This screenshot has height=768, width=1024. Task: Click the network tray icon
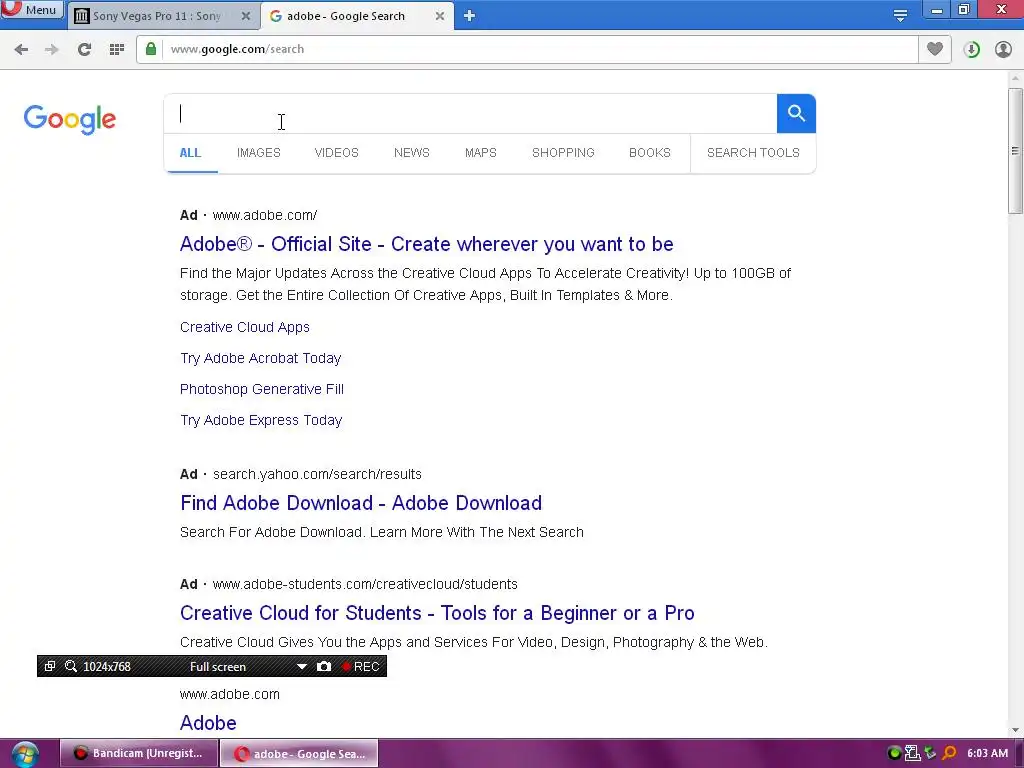(x=912, y=753)
